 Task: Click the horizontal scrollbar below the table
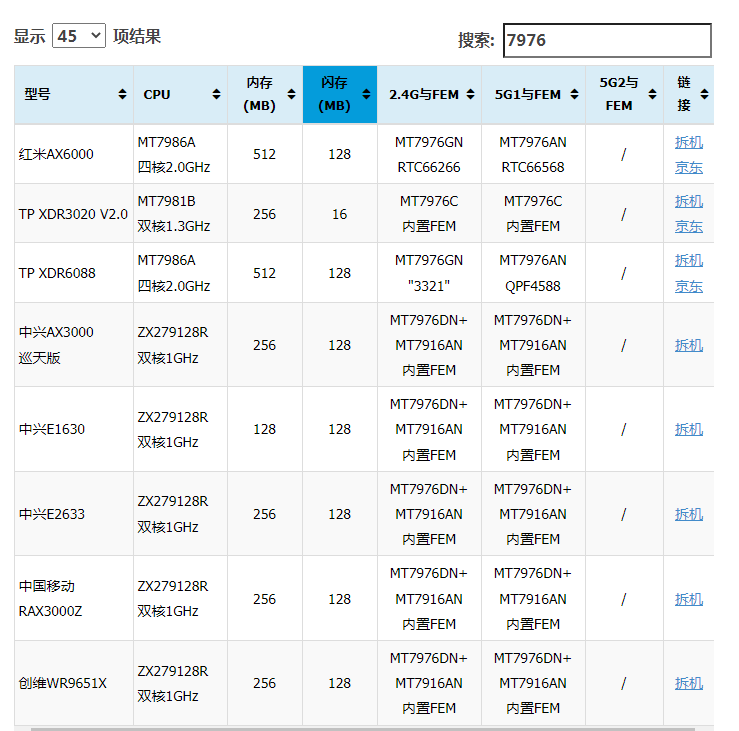click(x=363, y=729)
